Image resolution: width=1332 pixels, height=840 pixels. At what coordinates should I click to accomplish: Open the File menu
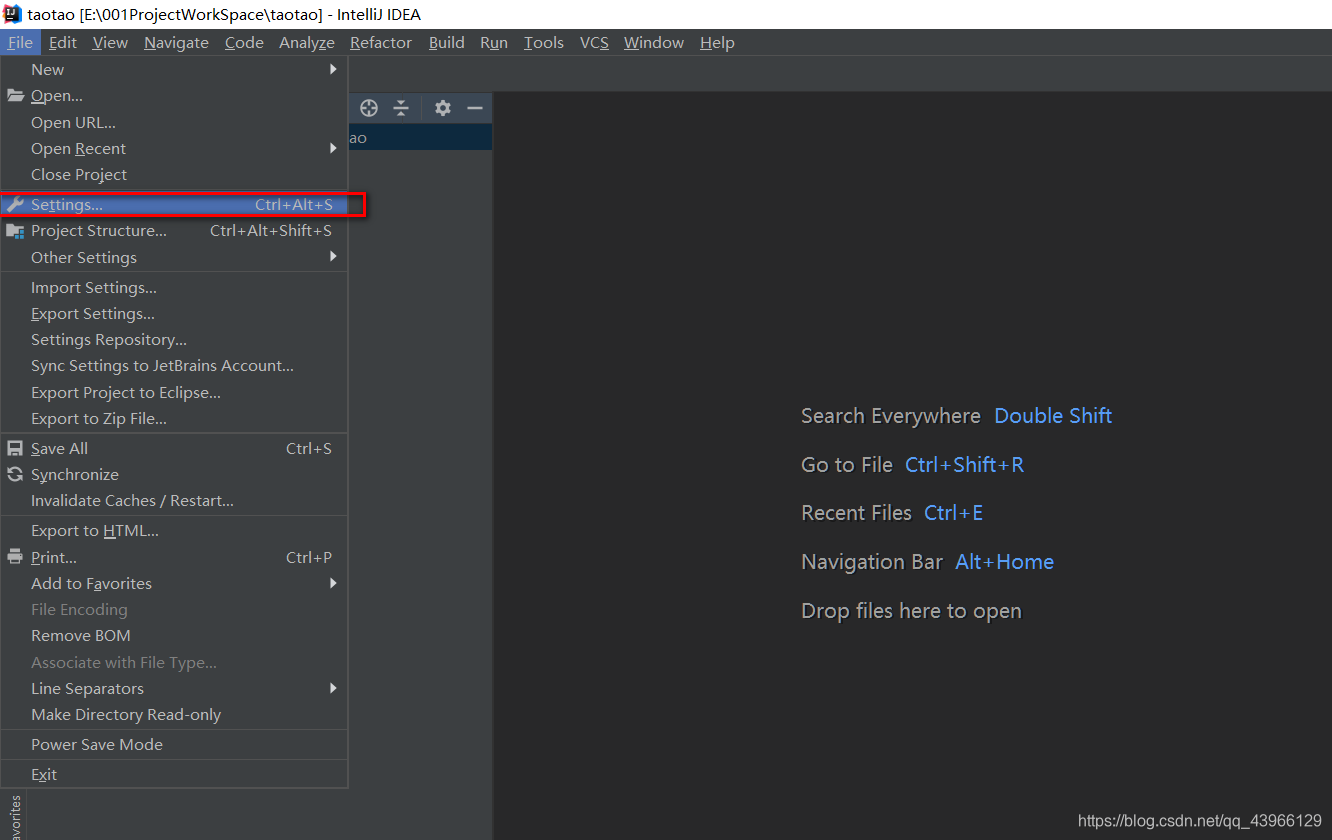[x=20, y=42]
